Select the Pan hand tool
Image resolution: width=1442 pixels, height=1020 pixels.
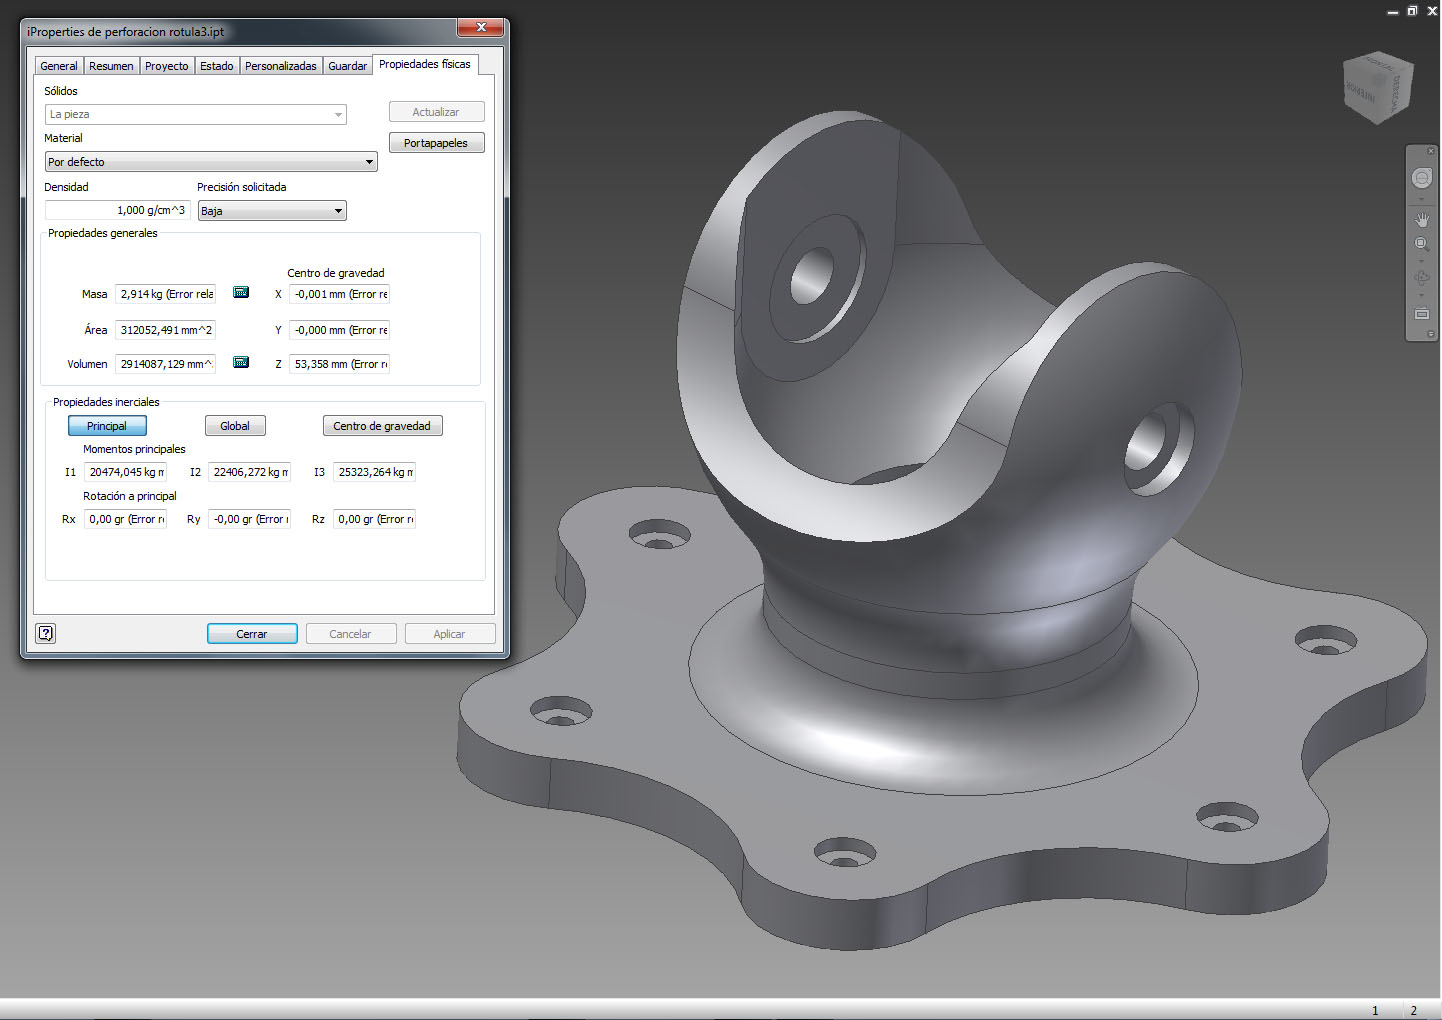[1421, 219]
